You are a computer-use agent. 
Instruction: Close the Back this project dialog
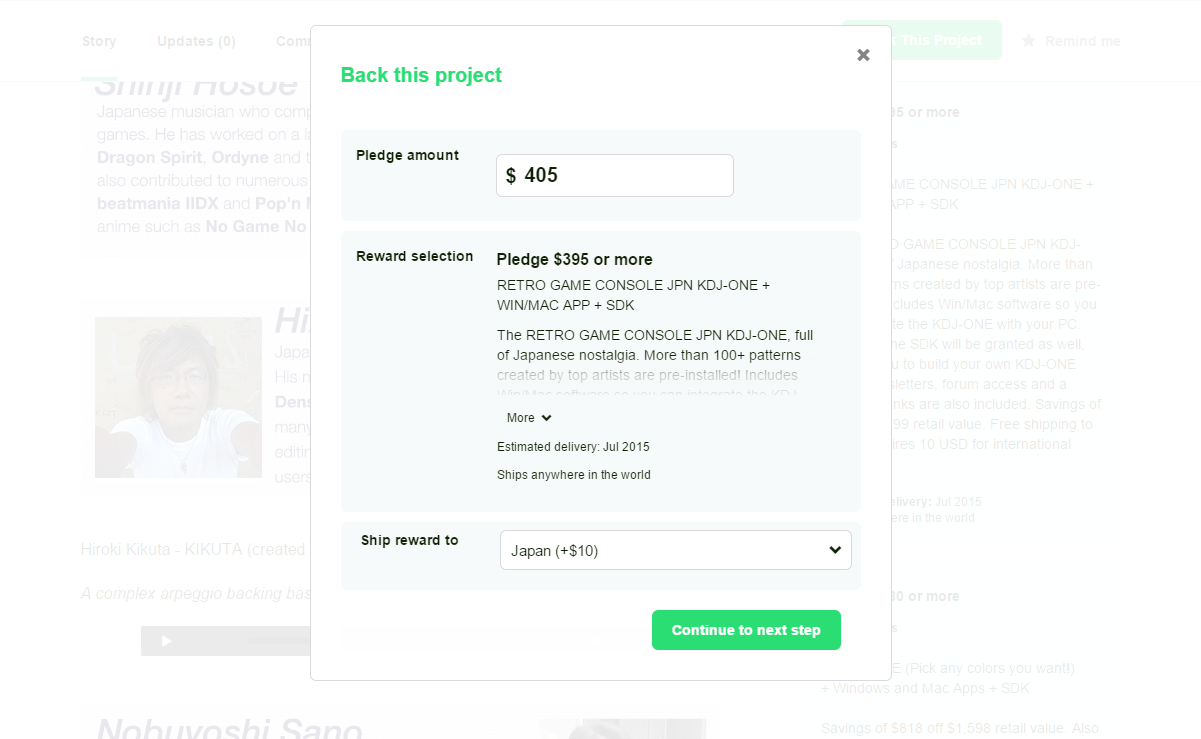click(863, 55)
